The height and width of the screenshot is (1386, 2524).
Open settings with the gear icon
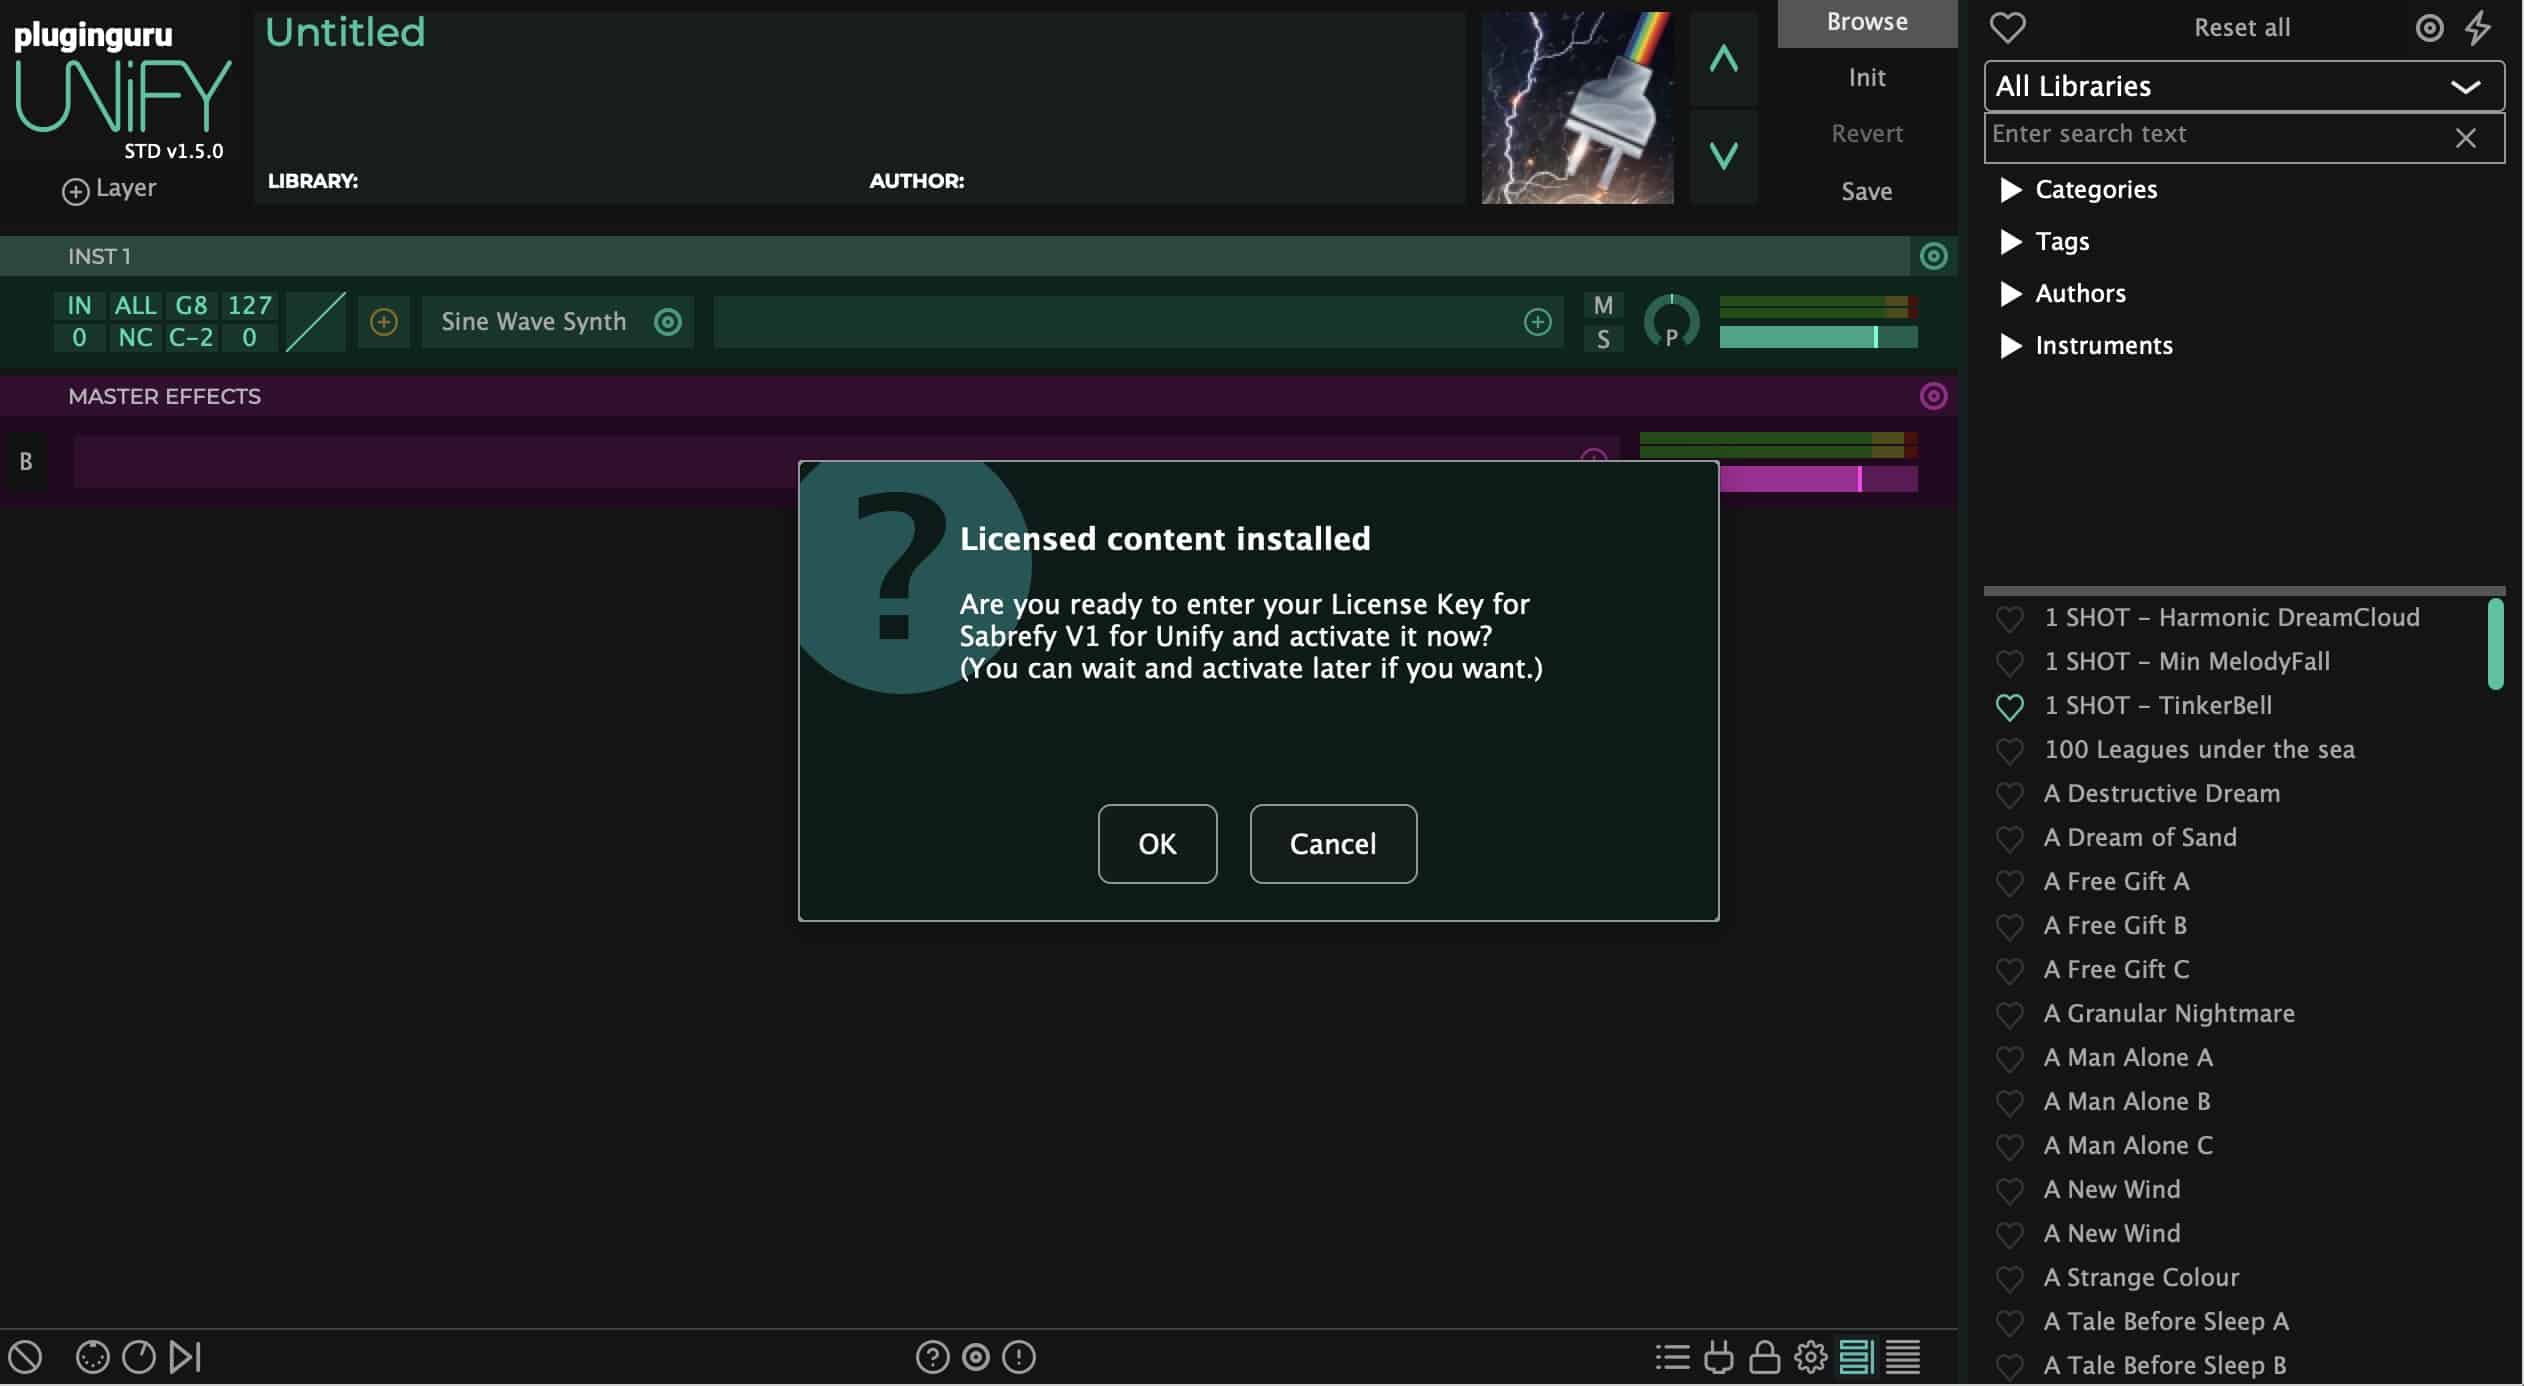[1810, 1357]
